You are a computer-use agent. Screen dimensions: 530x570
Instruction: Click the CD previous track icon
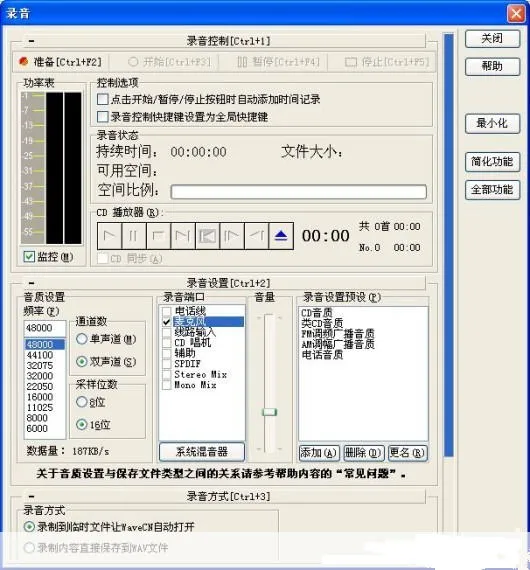(207, 236)
